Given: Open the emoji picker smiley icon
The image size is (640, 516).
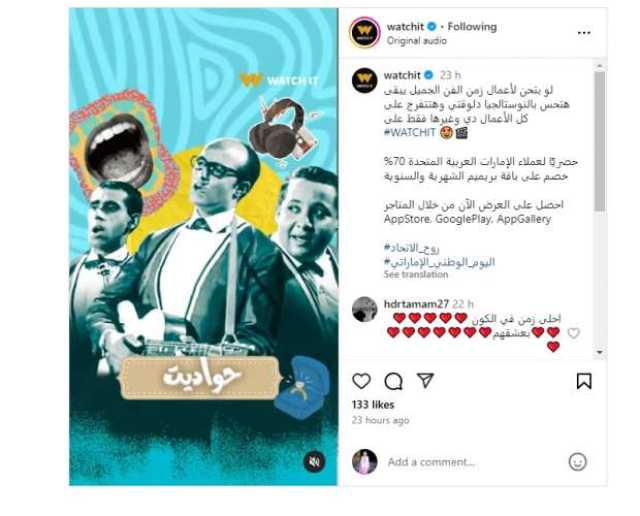Looking at the screenshot, I should (x=578, y=462).
